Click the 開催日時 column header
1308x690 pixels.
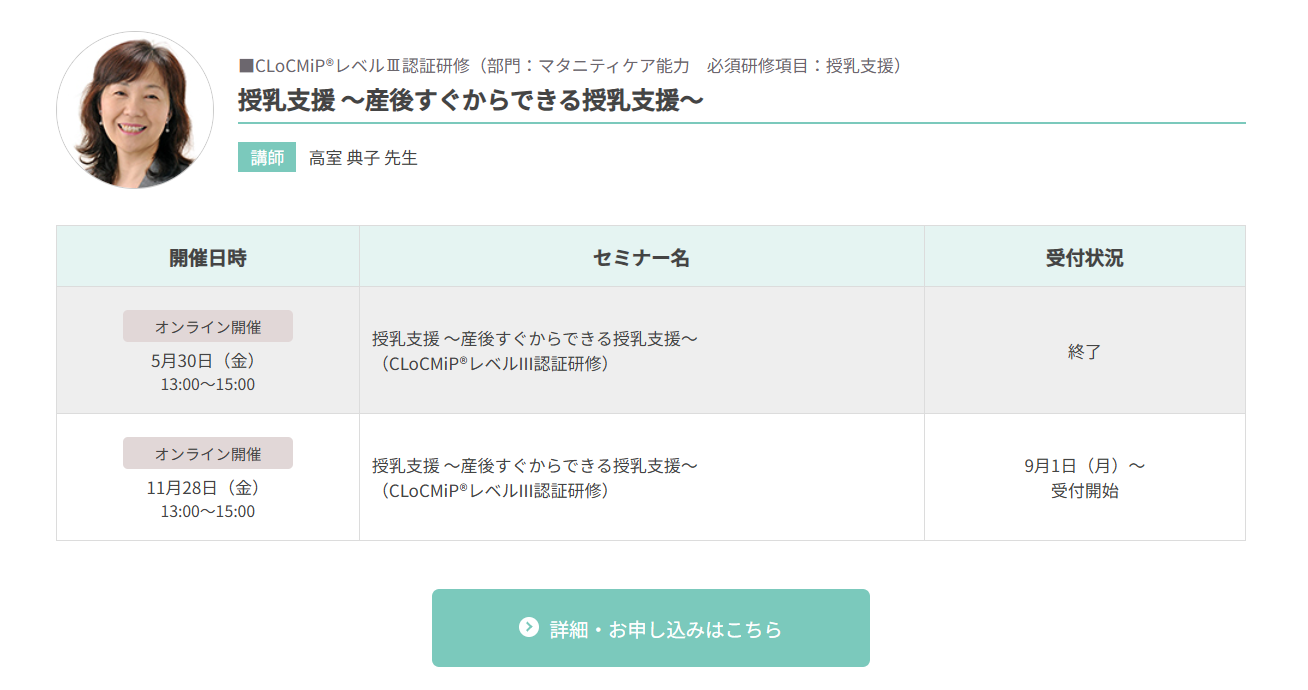[208, 257]
